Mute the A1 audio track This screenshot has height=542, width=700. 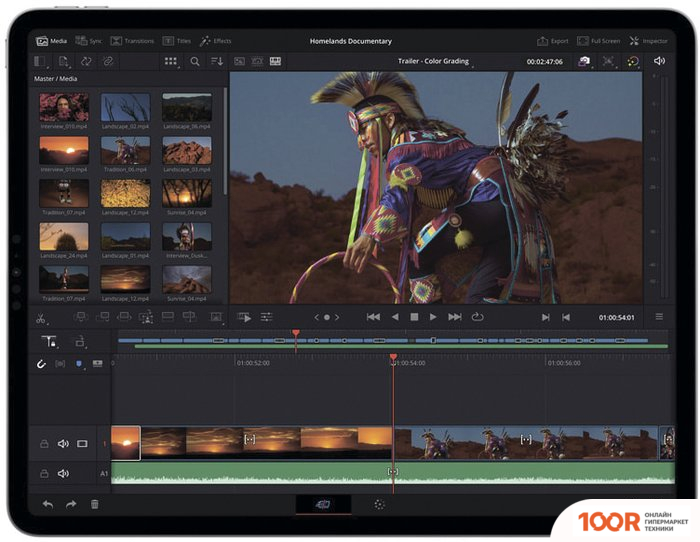point(63,474)
